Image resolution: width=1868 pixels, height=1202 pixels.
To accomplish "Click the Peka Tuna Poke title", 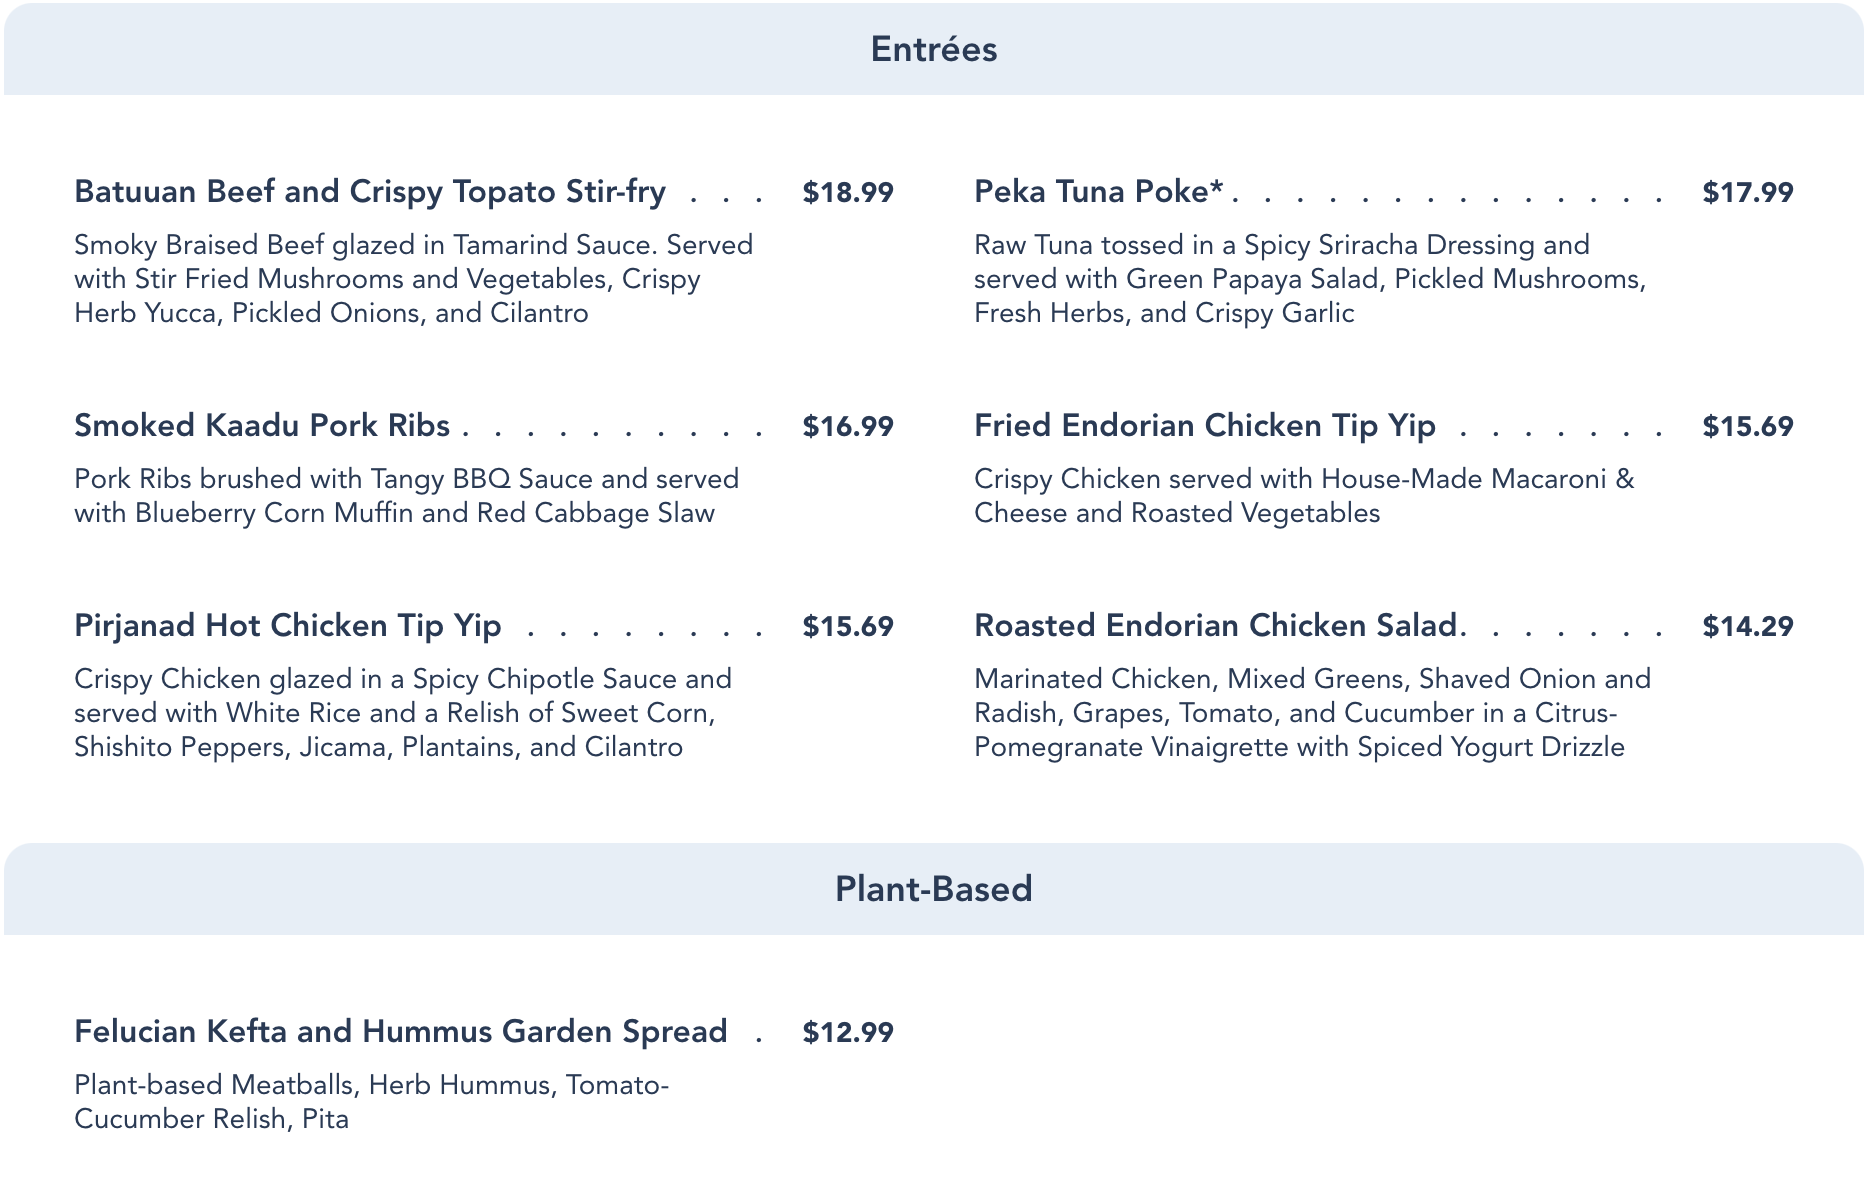I will [x=1098, y=191].
